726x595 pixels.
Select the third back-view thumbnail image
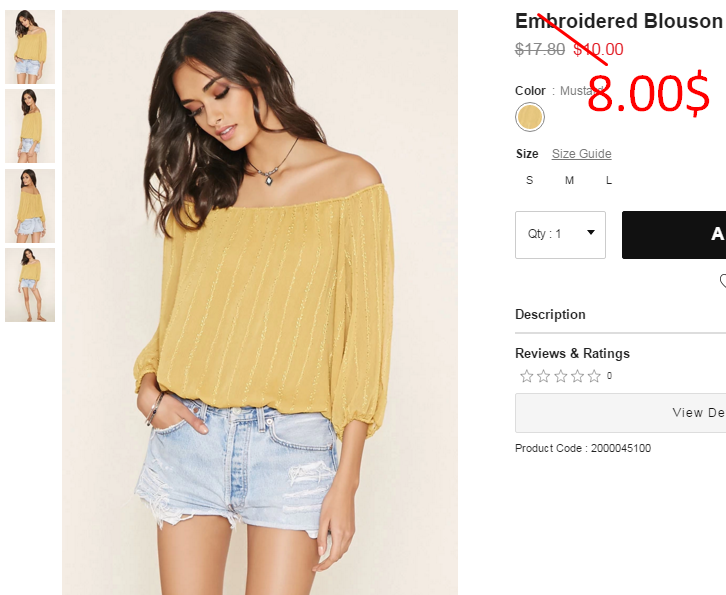[x=30, y=206]
